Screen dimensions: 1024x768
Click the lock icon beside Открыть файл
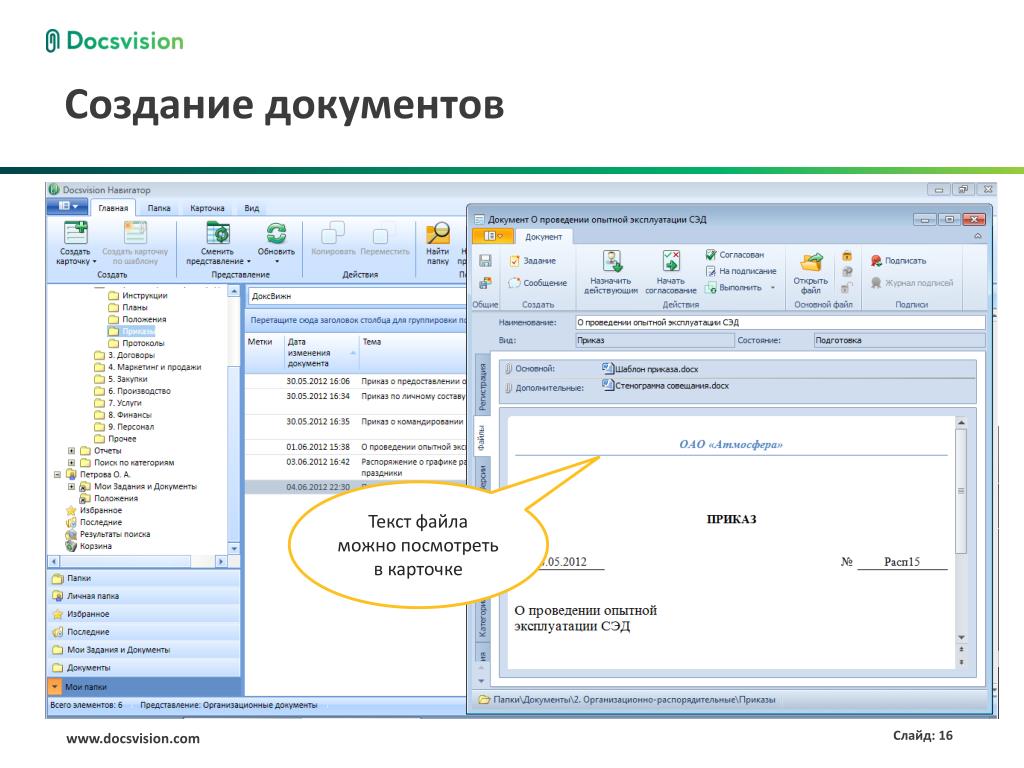coord(847,256)
